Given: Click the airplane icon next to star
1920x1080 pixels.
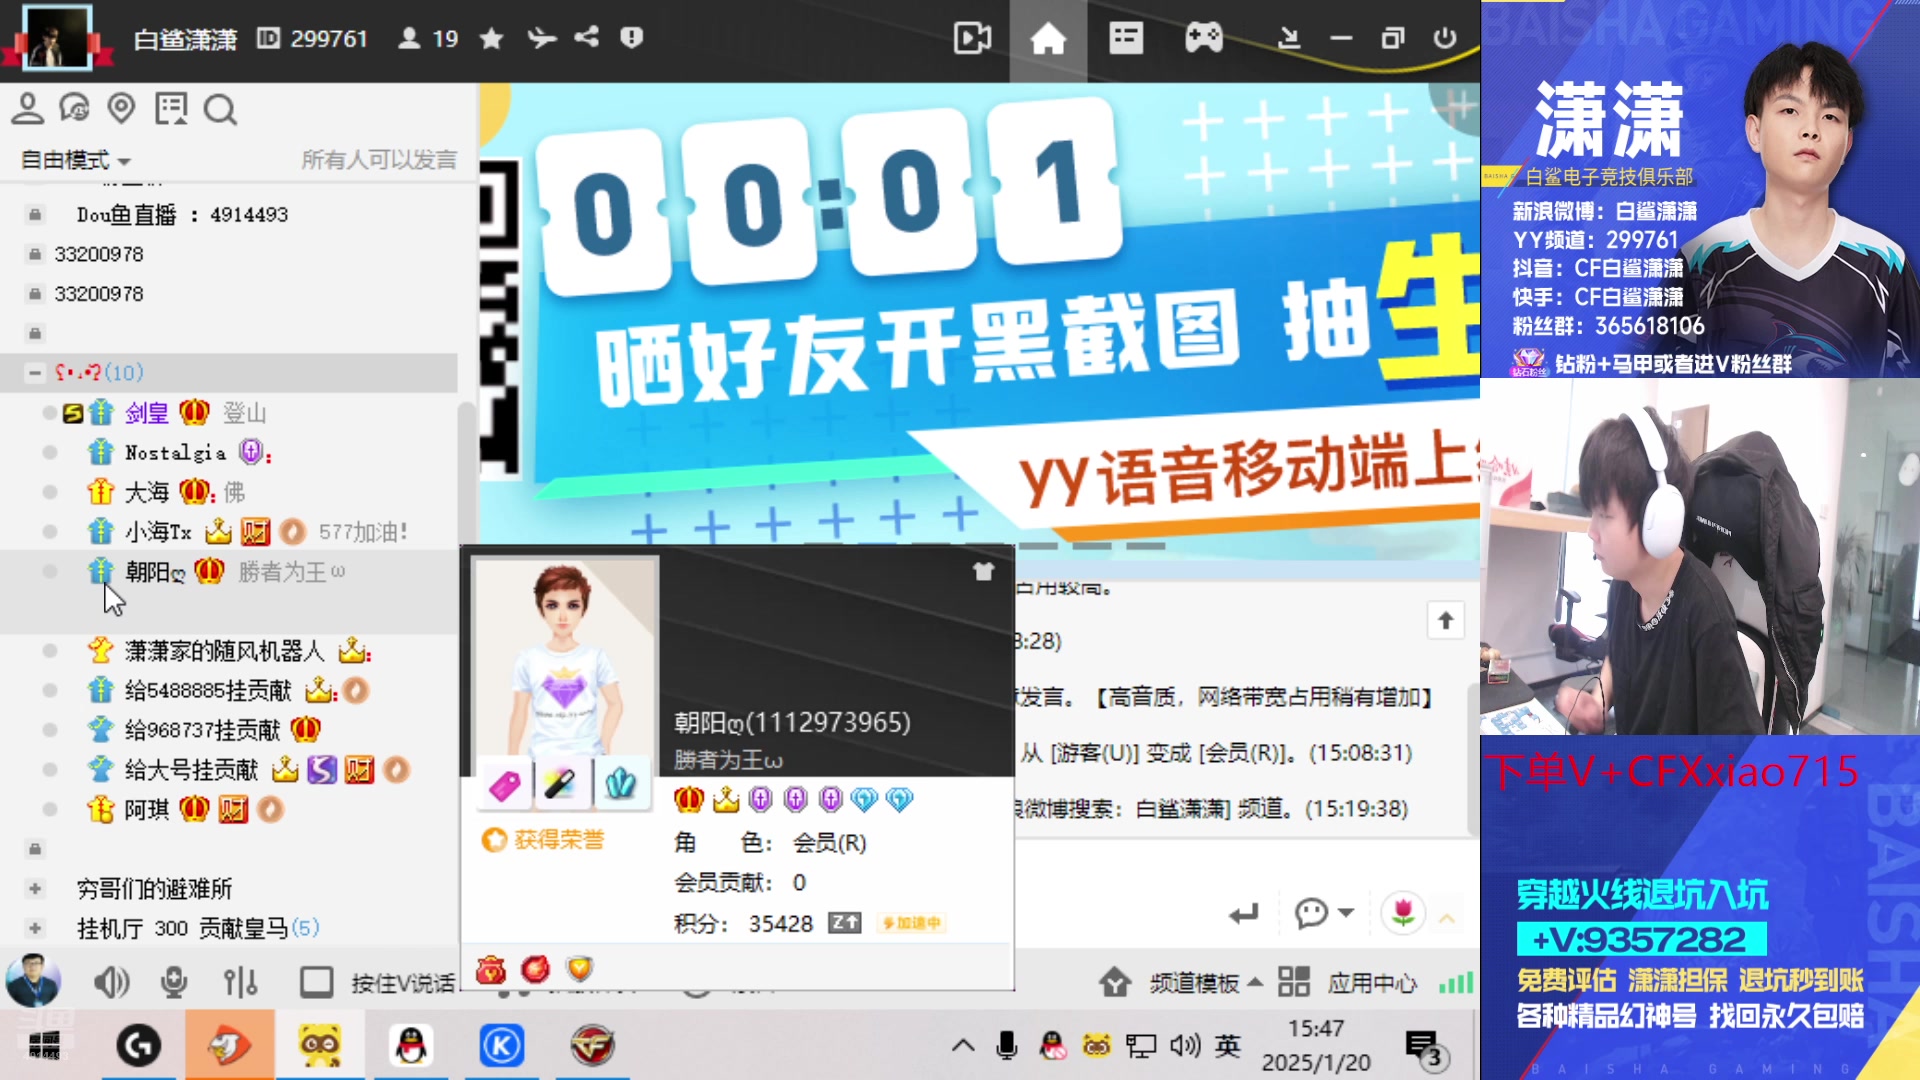Looking at the screenshot, I should point(541,38).
